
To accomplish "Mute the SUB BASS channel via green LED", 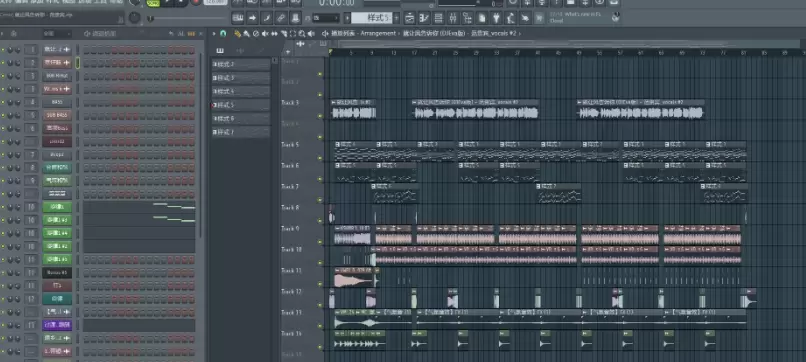I will pos(3,115).
